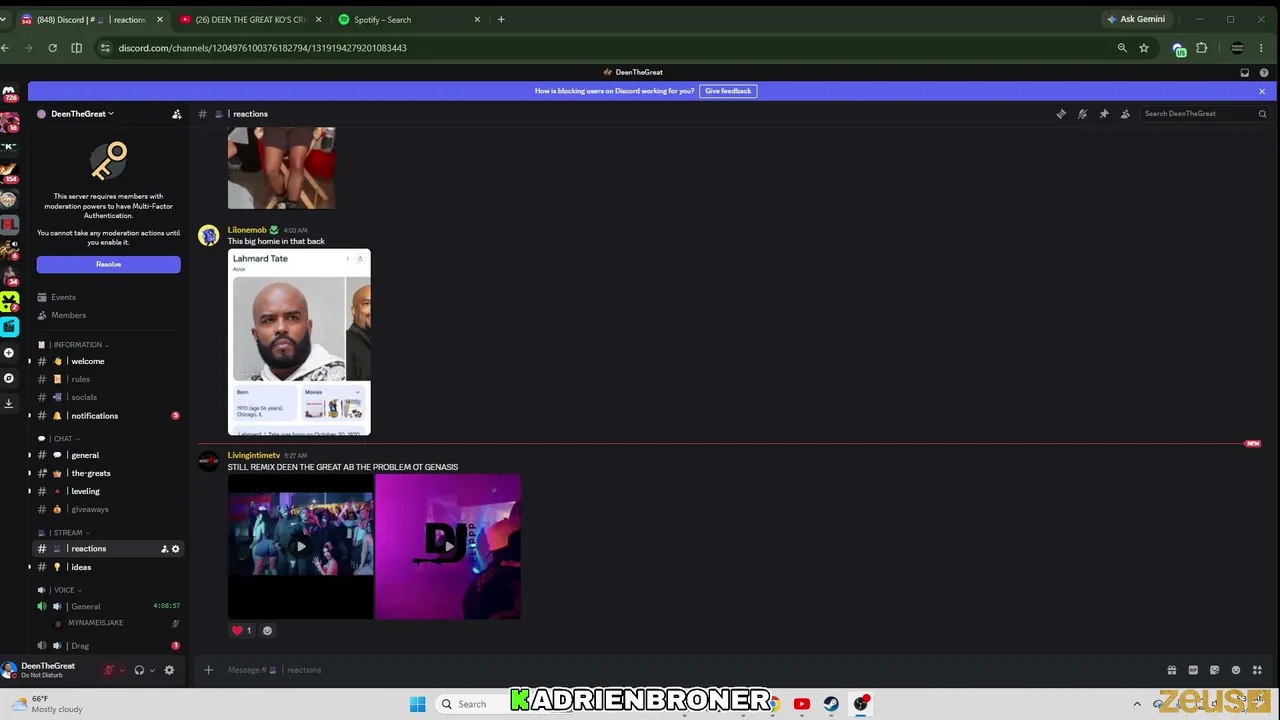Open microphone input options arrow

(x=122, y=670)
